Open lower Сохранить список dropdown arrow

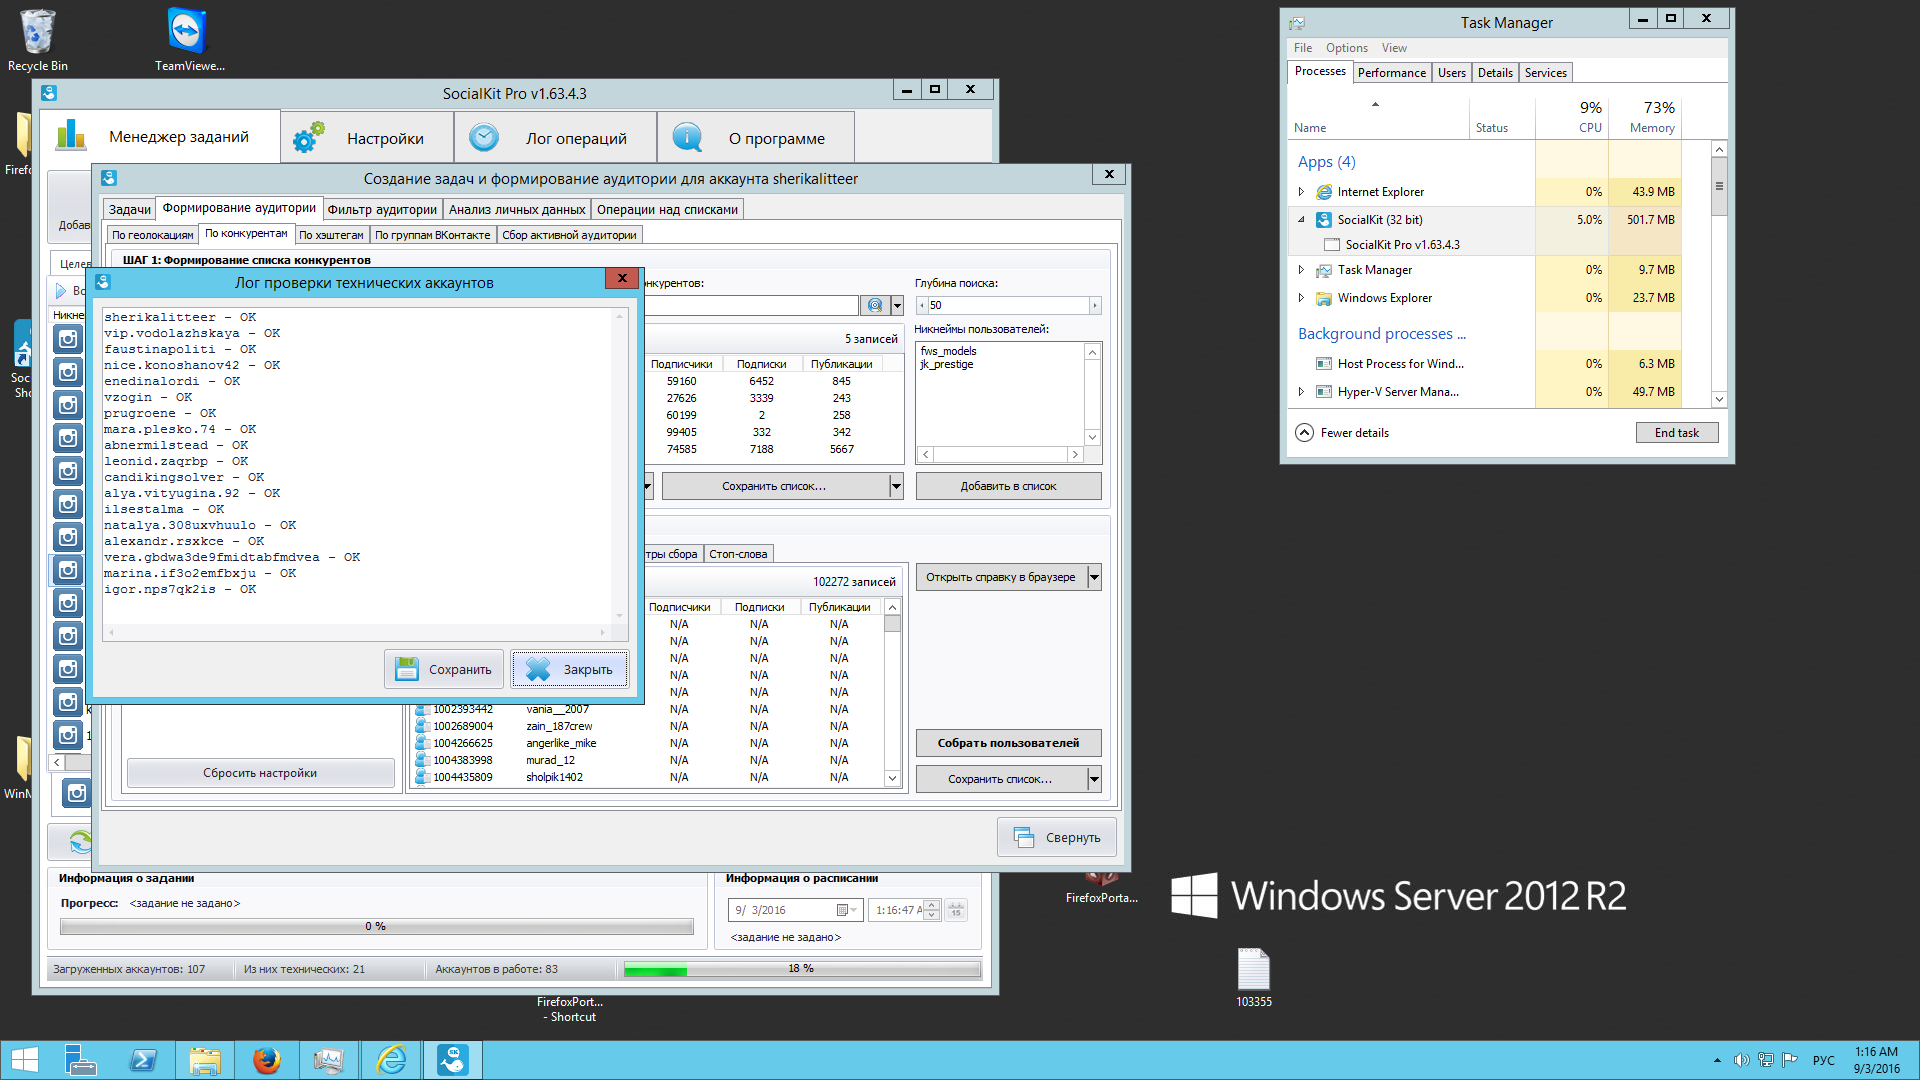pyautogui.click(x=1094, y=779)
